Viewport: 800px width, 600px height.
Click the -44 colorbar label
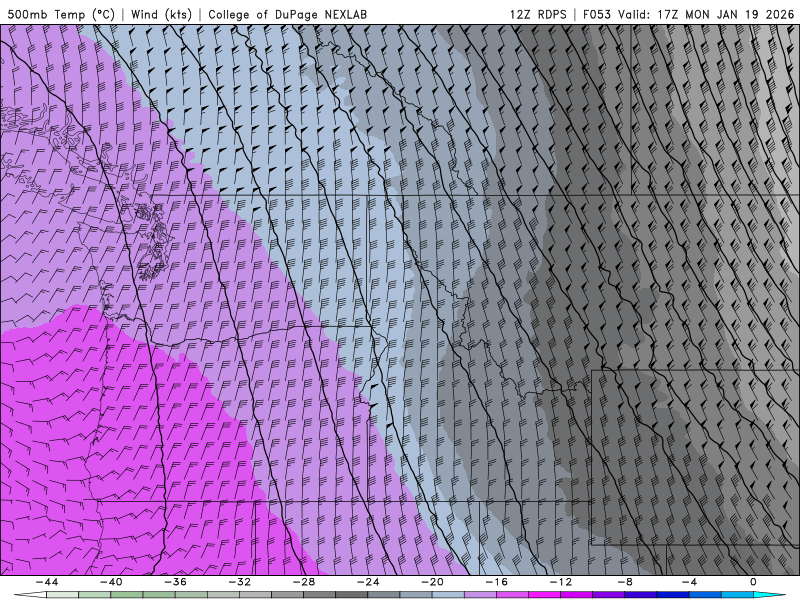point(47,582)
